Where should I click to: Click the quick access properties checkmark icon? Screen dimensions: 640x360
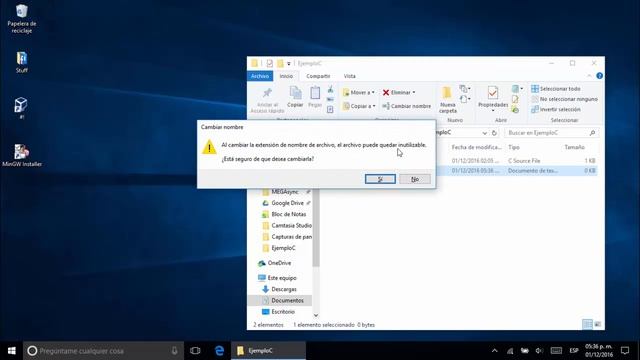(x=269, y=63)
